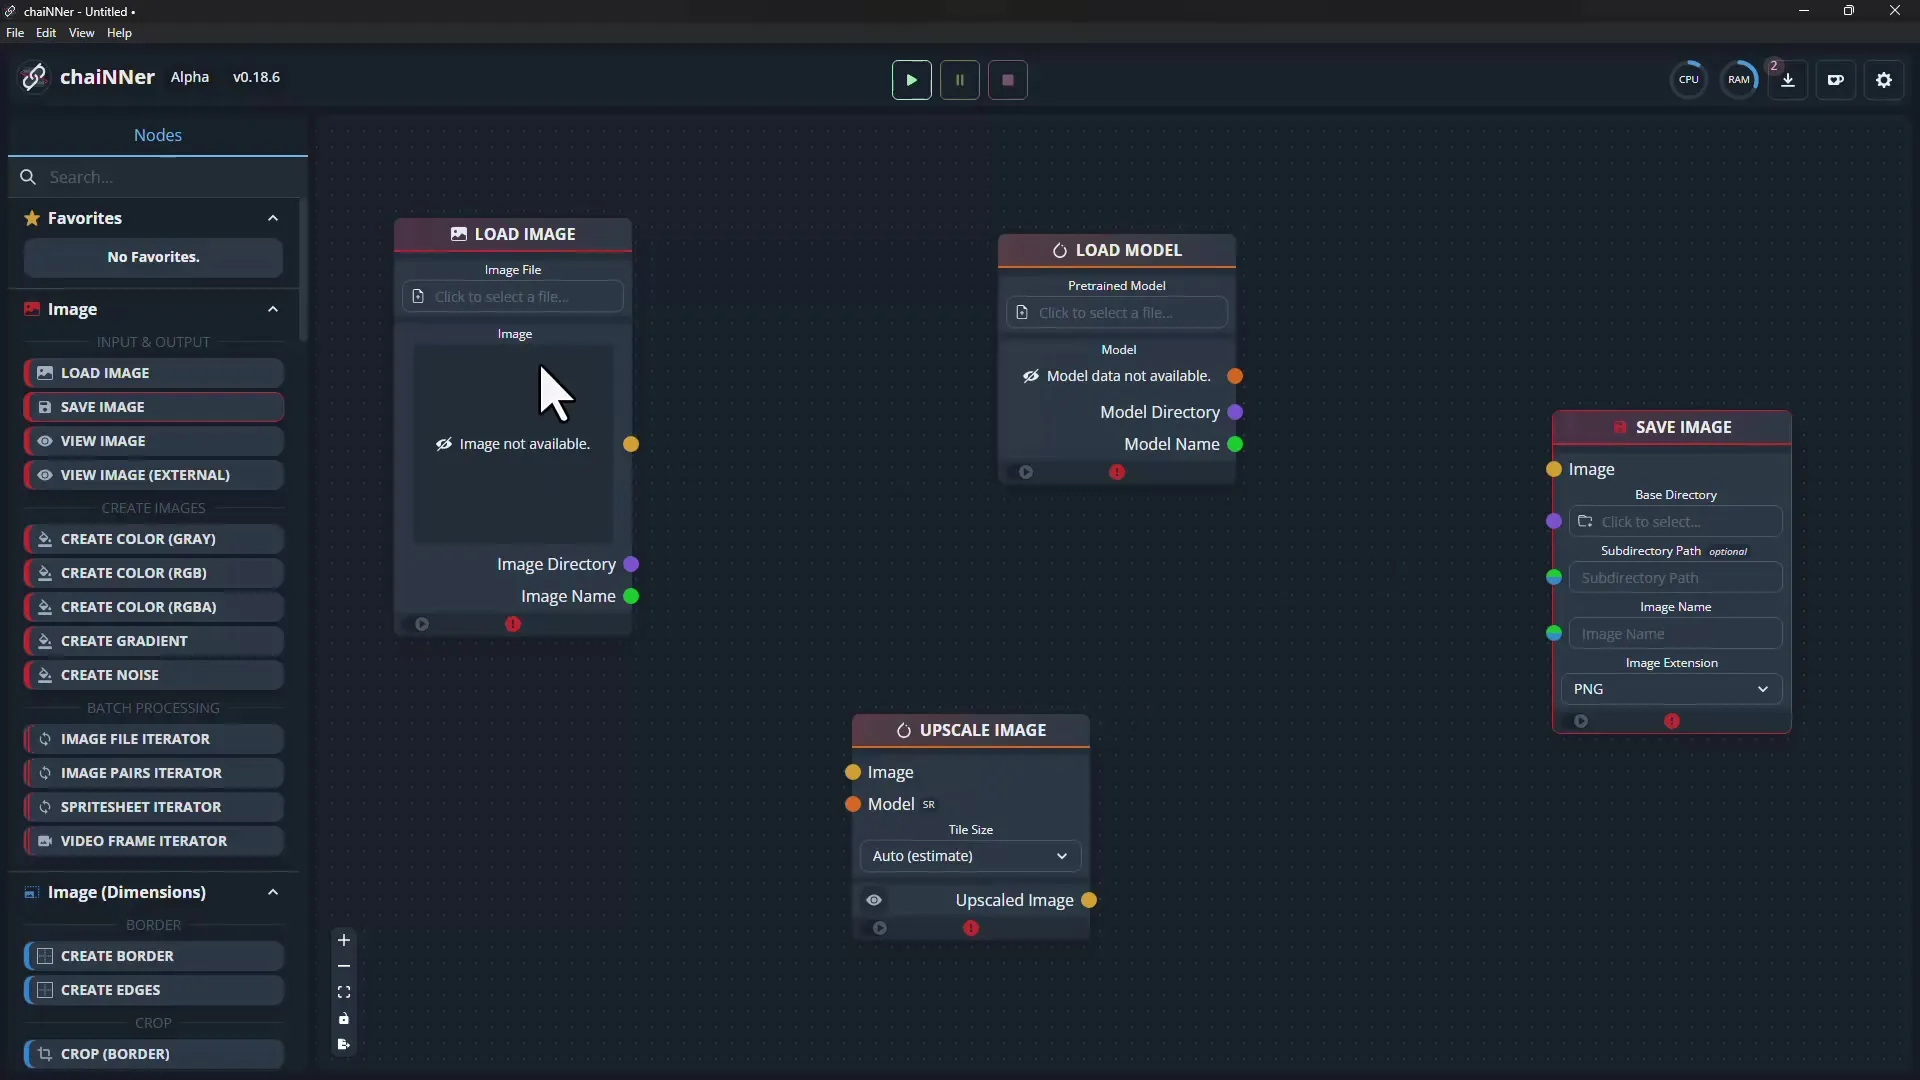
Task: Open the settings gear icon
Action: (1884, 80)
